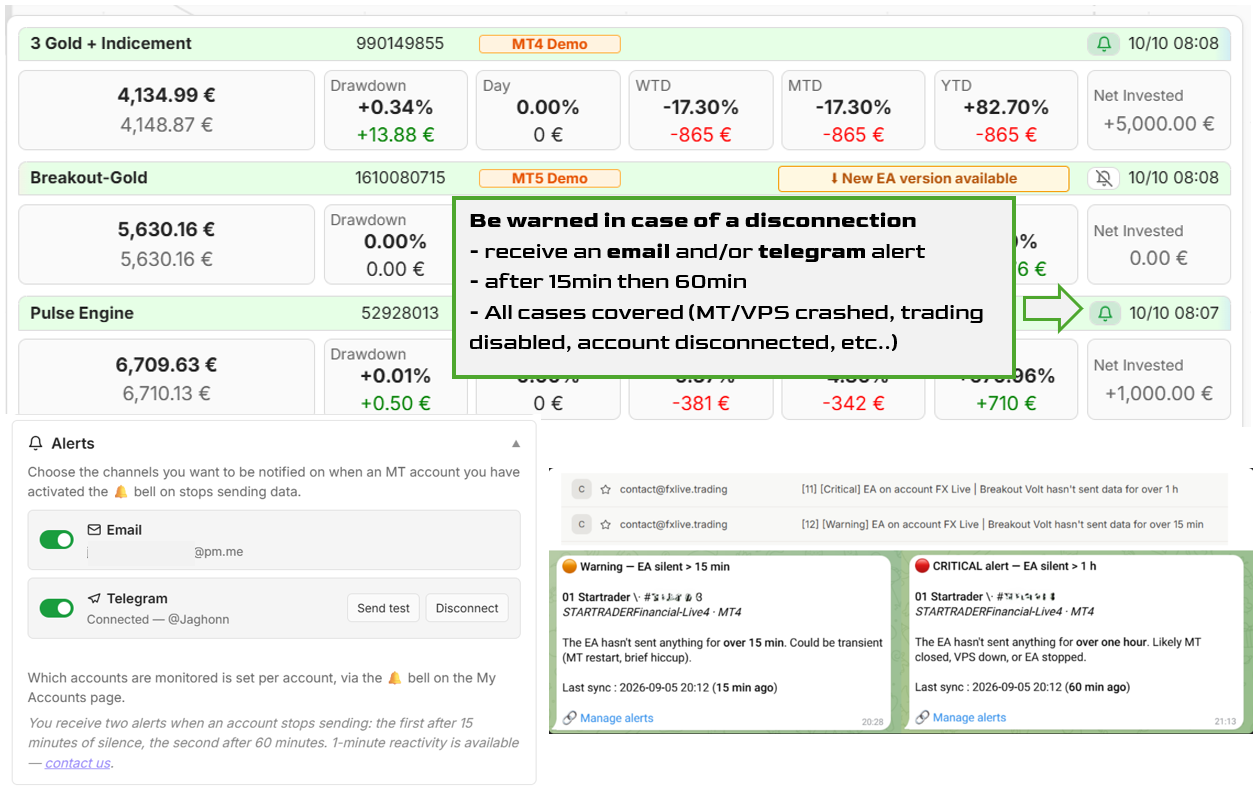Select account number 990149855

coord(400,44)
